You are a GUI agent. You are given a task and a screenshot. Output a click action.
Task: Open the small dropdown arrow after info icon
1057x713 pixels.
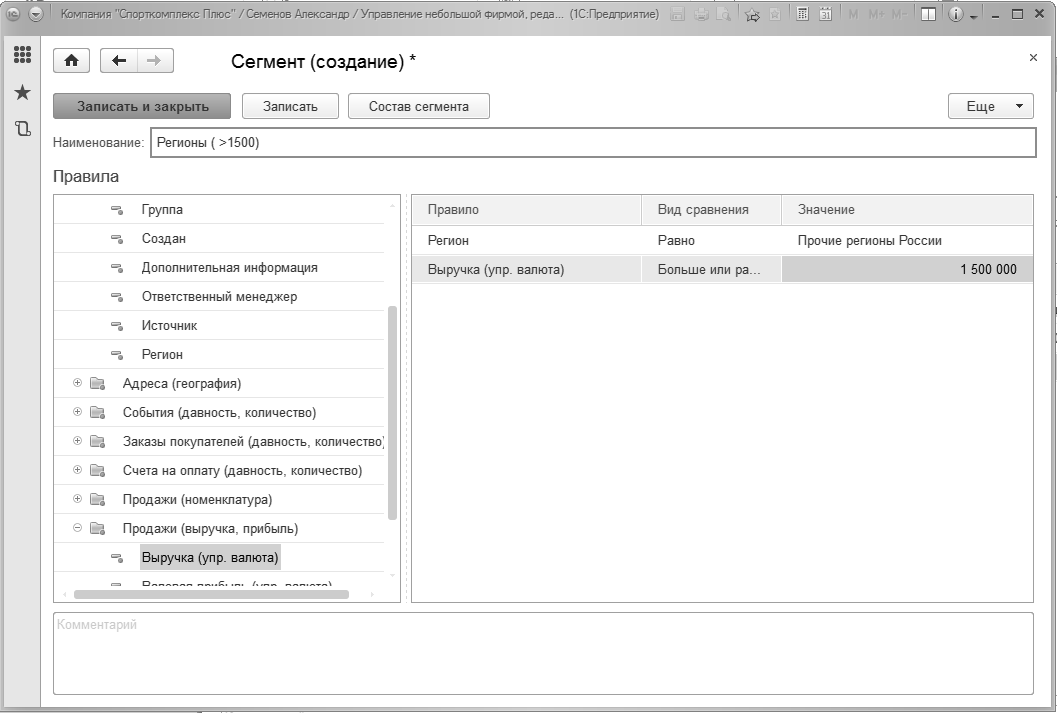(x=973, y=17)
